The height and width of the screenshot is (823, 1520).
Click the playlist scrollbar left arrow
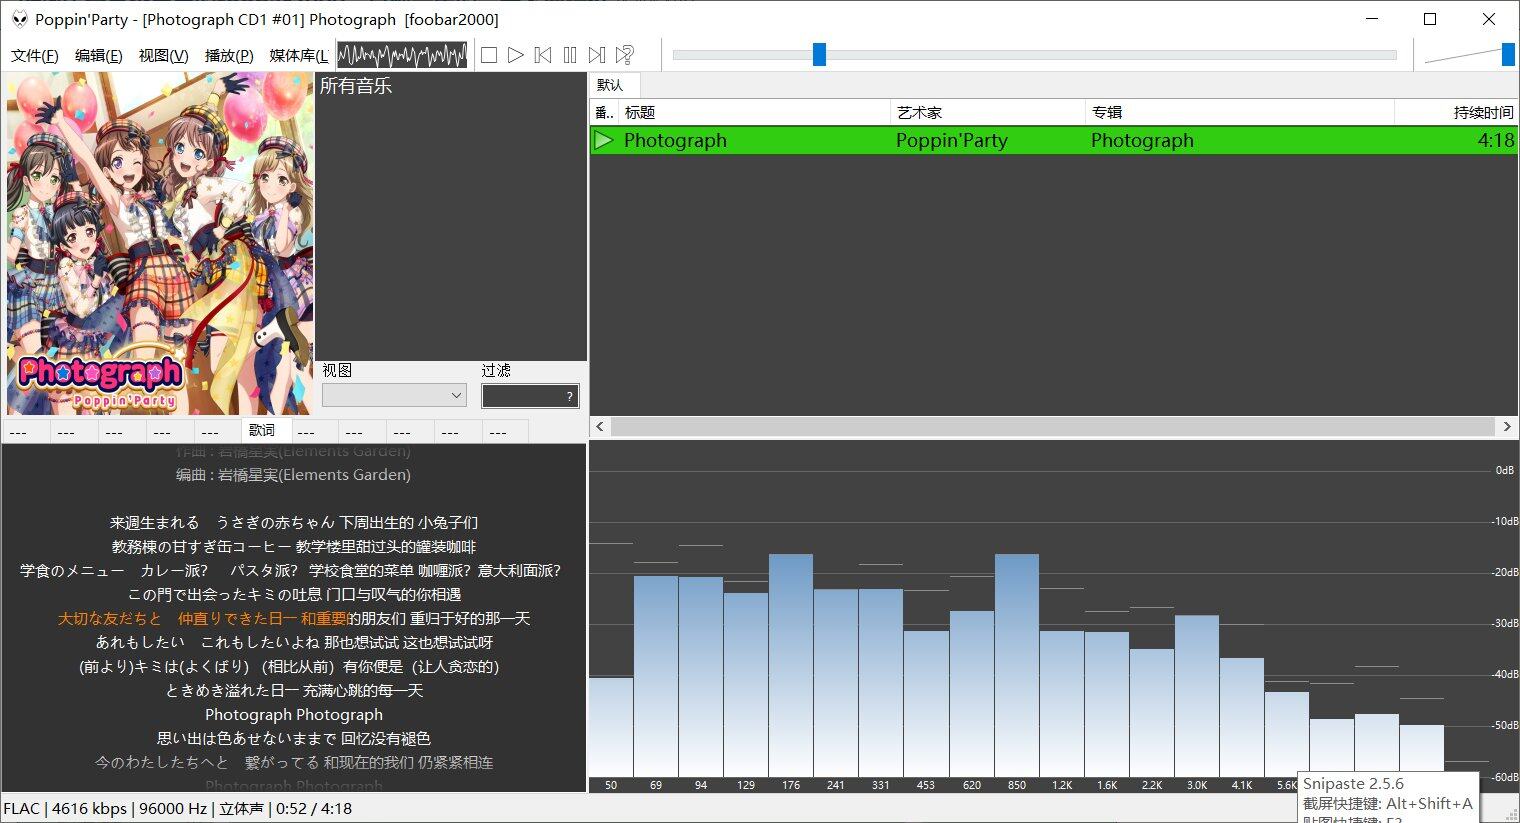[600, 427]
